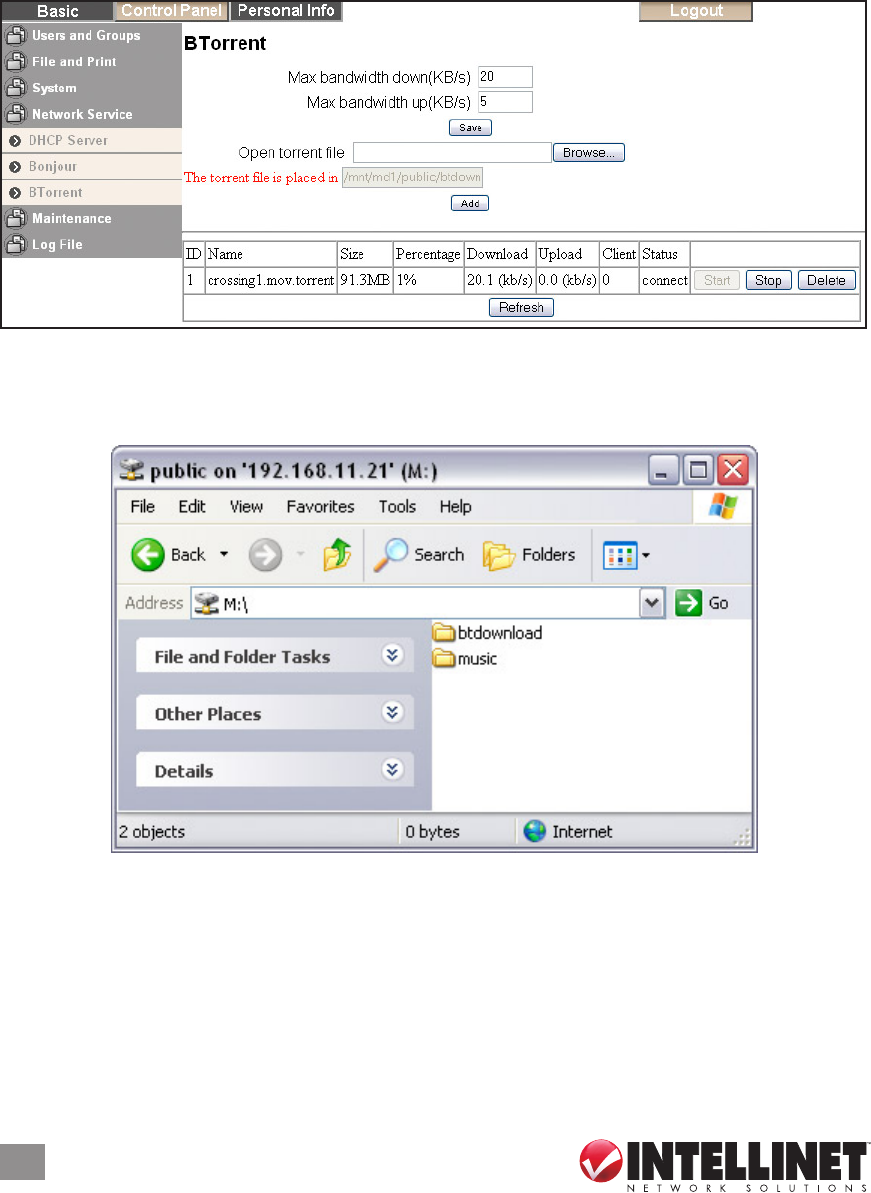Click the 2 objects status text
This screenshot has height=1193, width=871.
(x=151, y=832)
